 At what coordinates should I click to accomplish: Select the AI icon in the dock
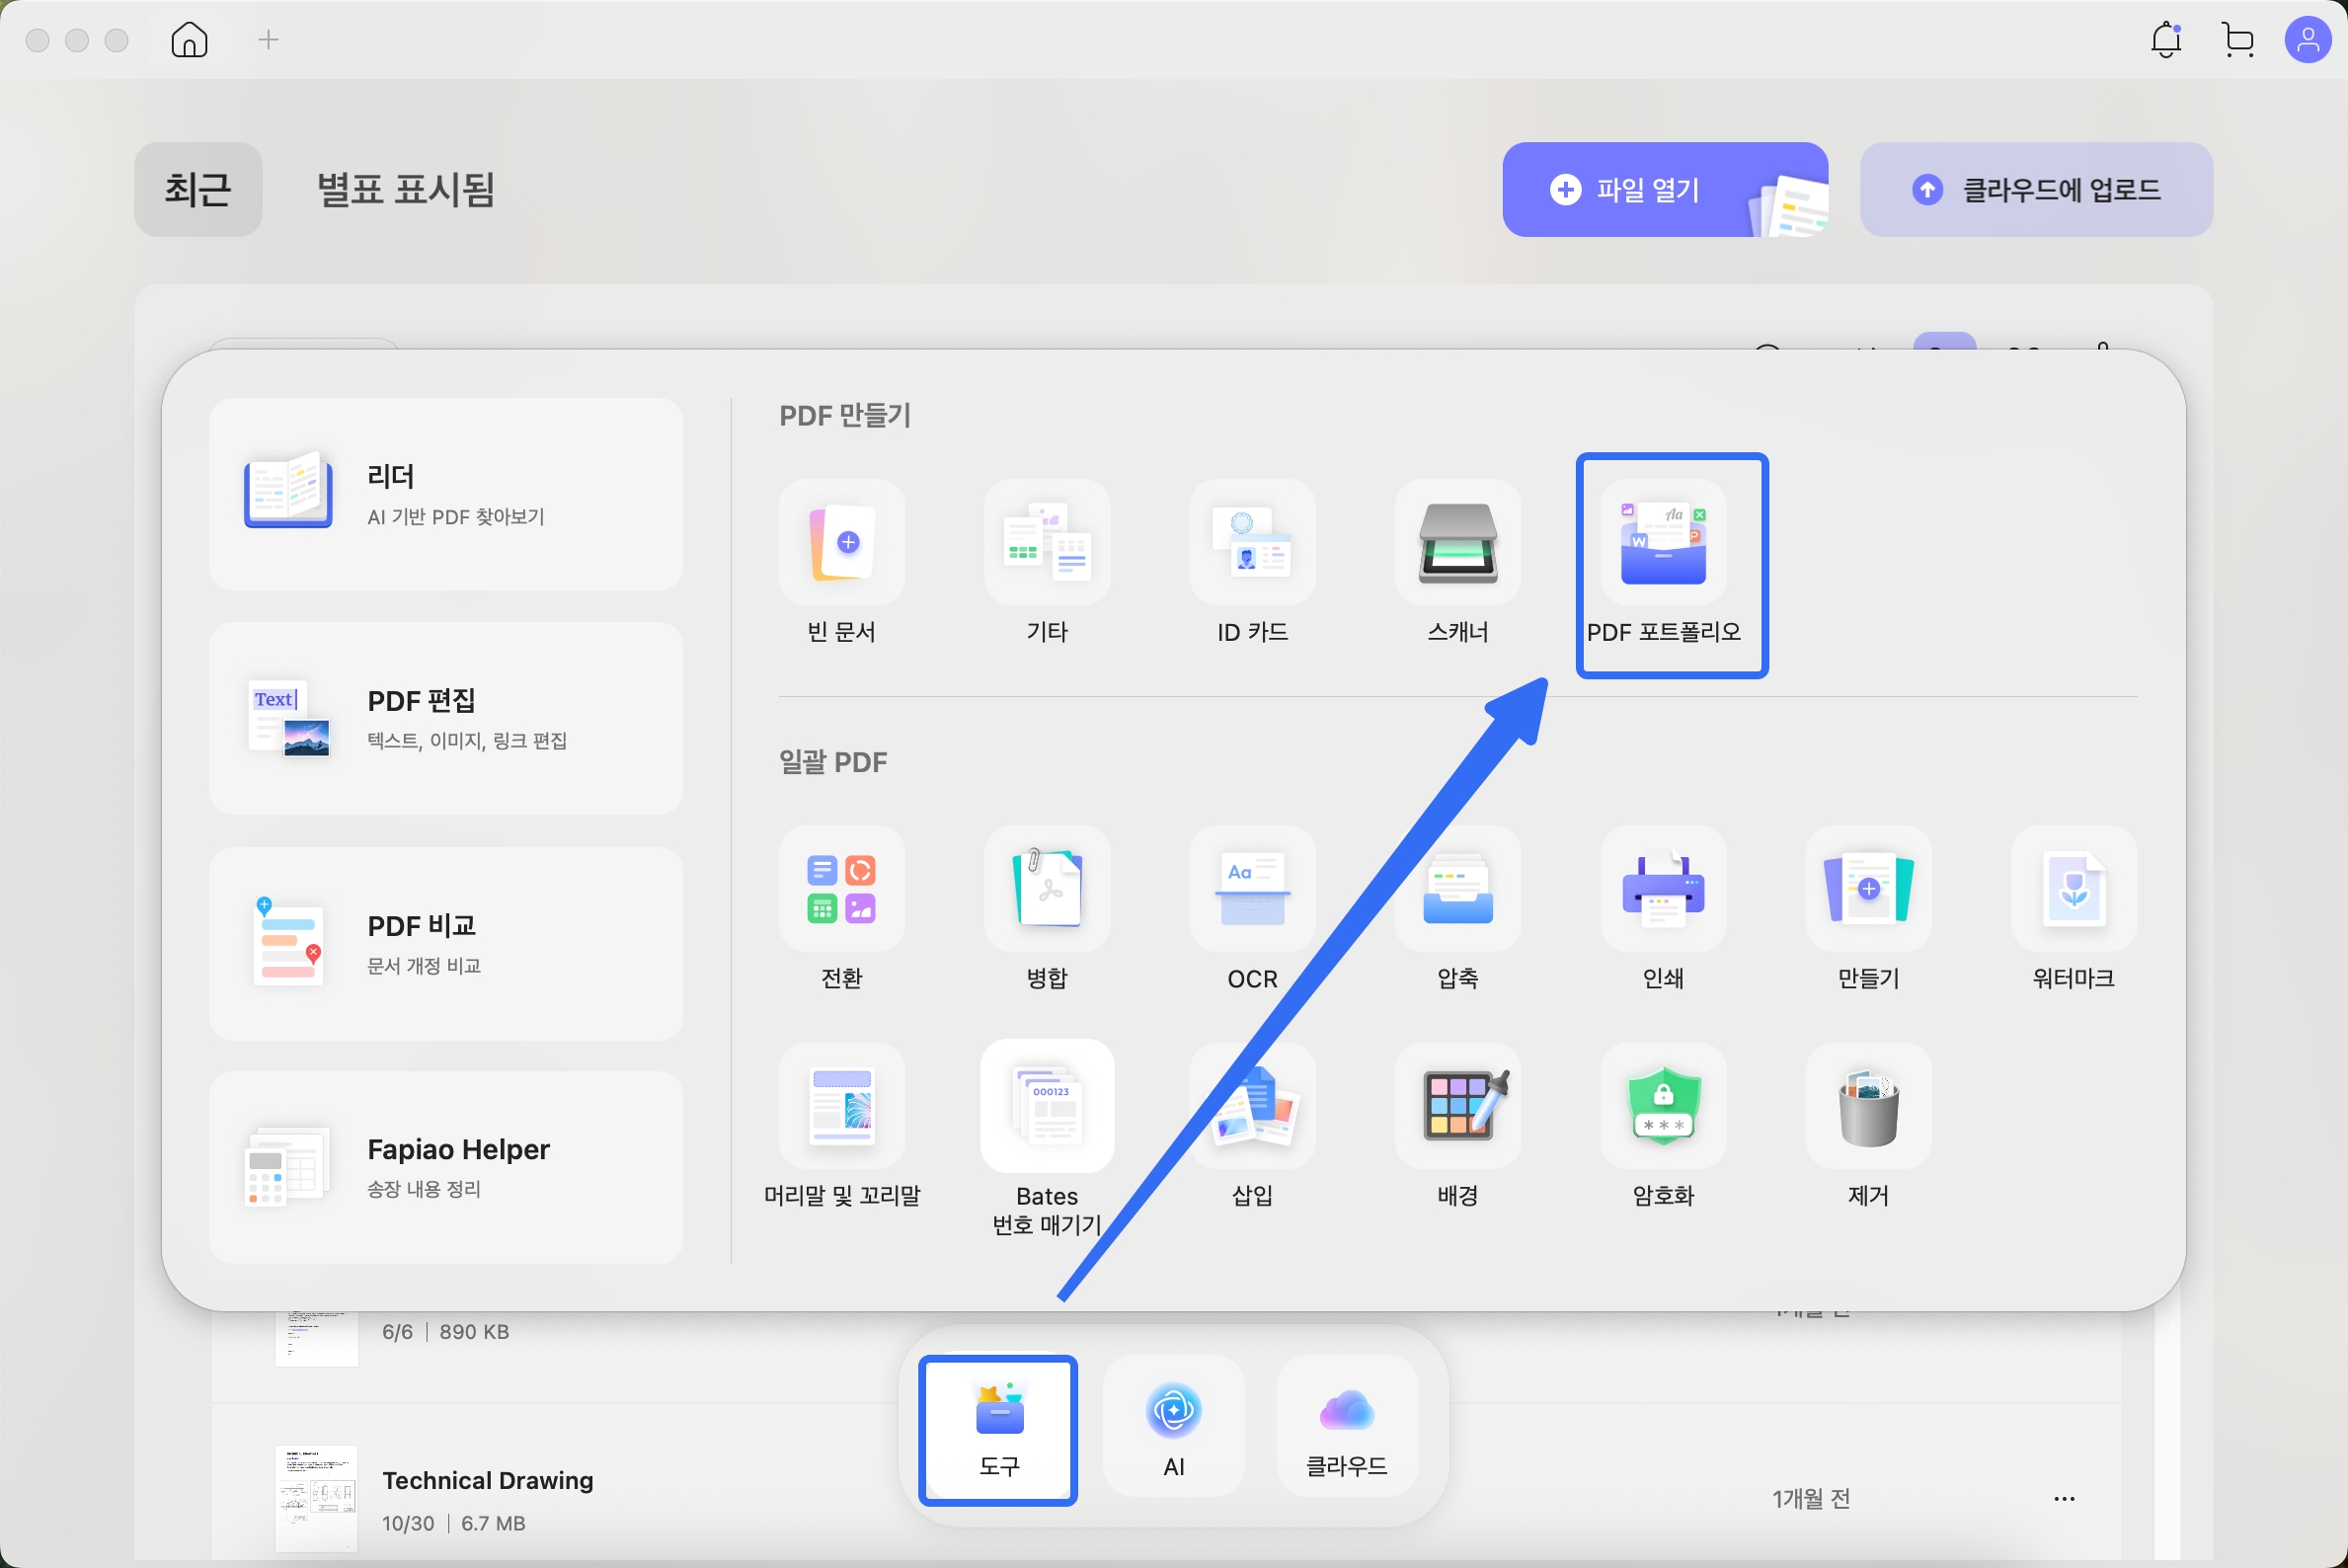click(x=1172, y=1427)
